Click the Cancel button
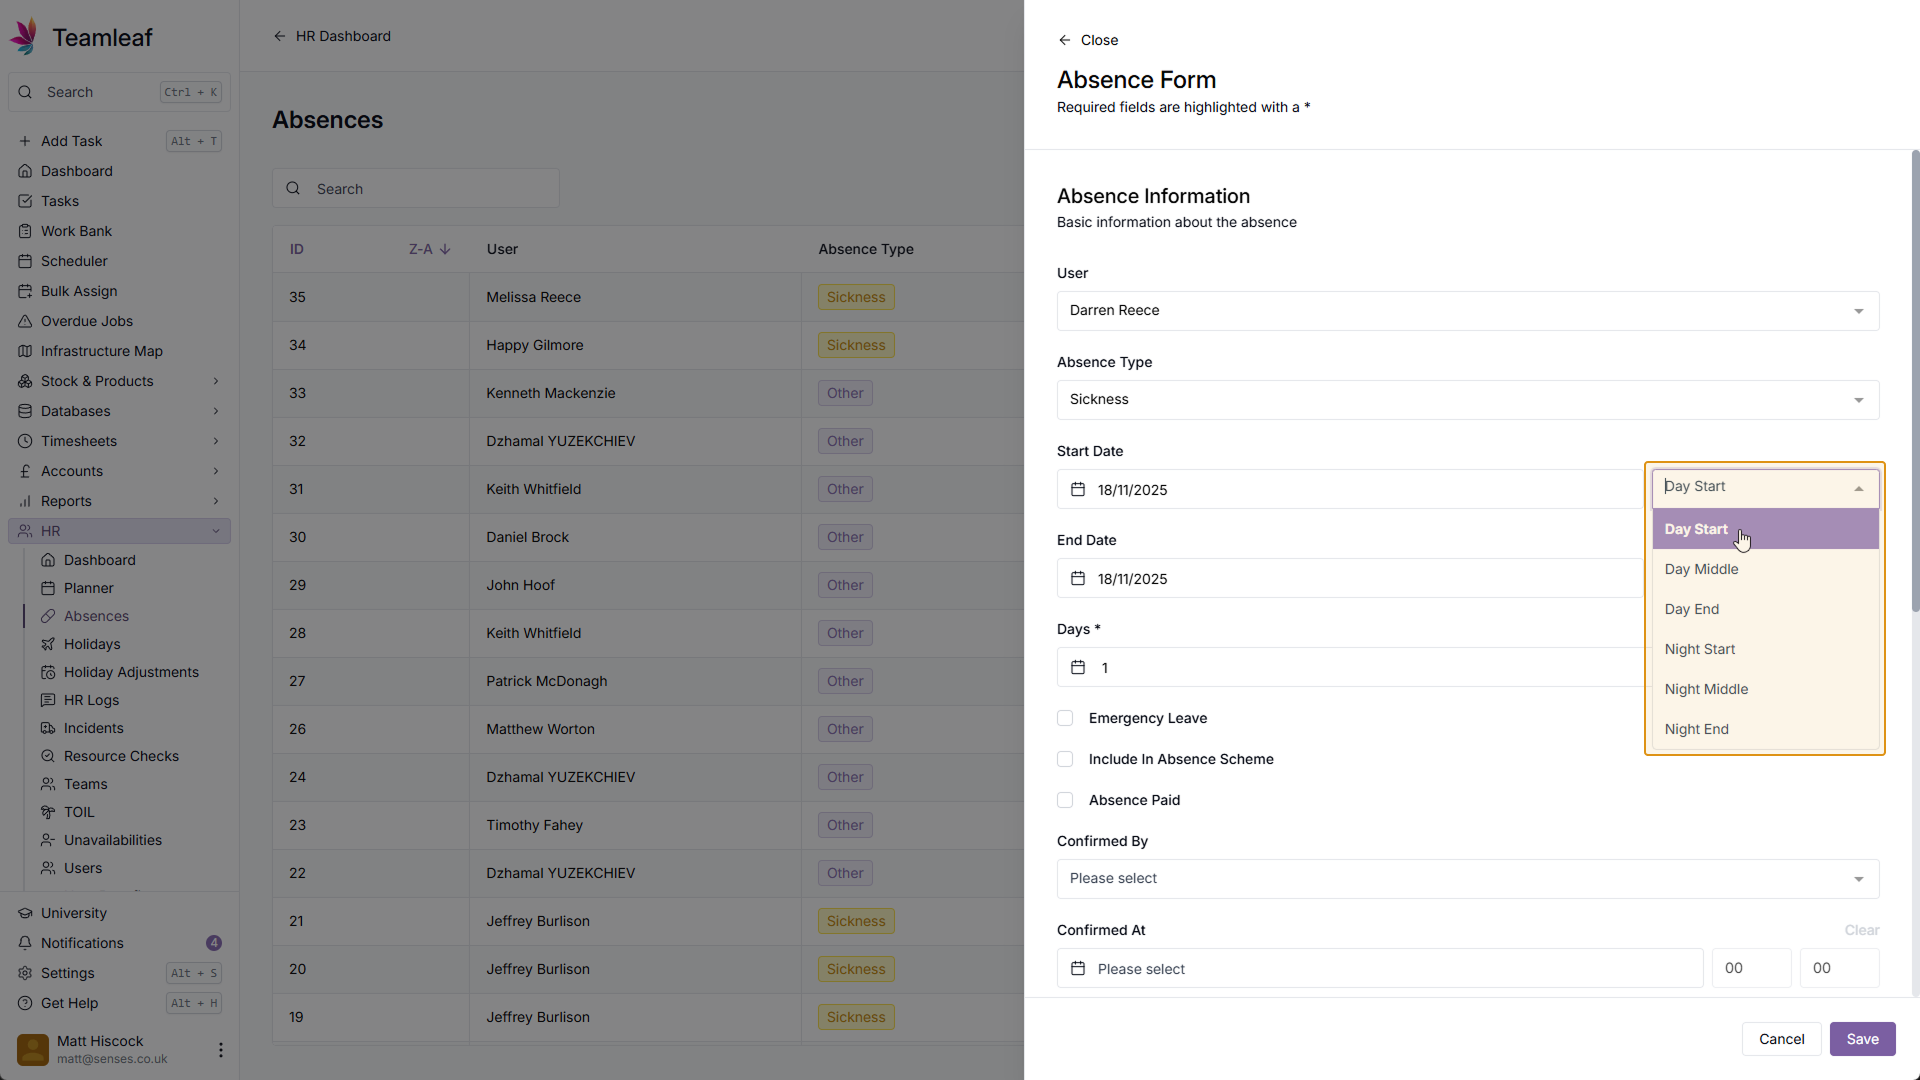The height and width of the screenshot is (1080, 1920). coord(1781,1039)
